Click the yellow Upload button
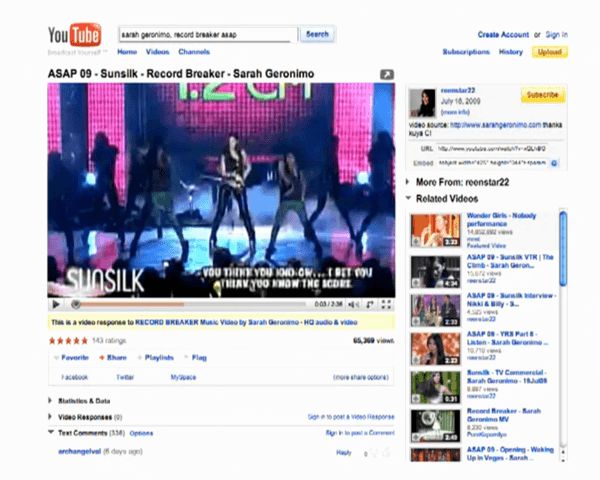 (550, 52)
